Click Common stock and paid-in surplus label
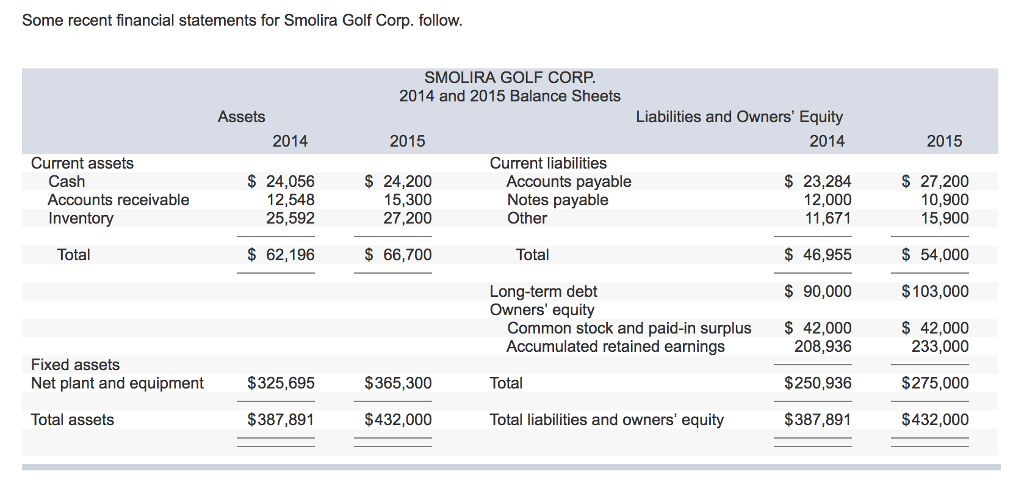 tap(630, 328)
